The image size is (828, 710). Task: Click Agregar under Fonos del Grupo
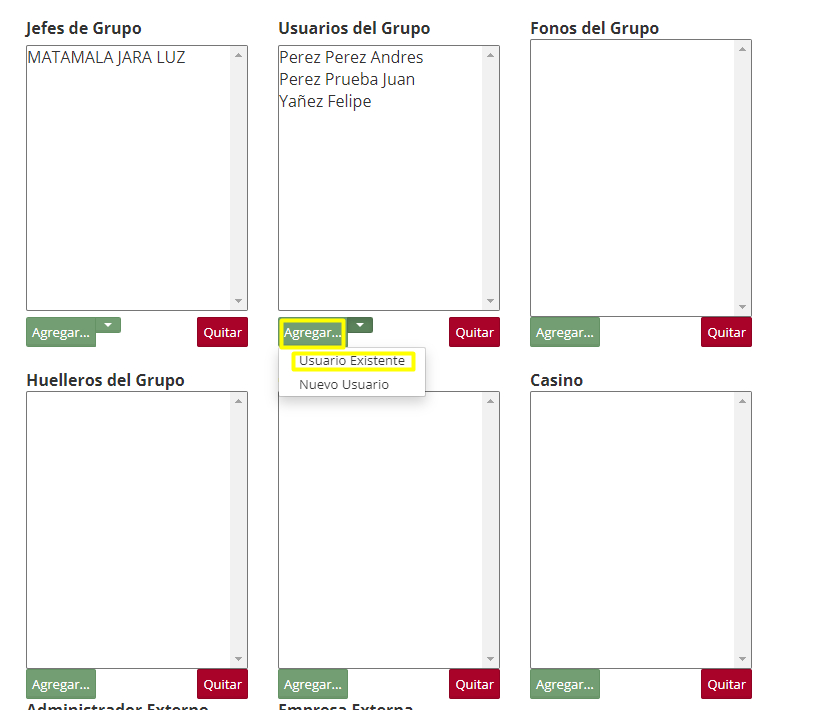[x=565, y=333]
